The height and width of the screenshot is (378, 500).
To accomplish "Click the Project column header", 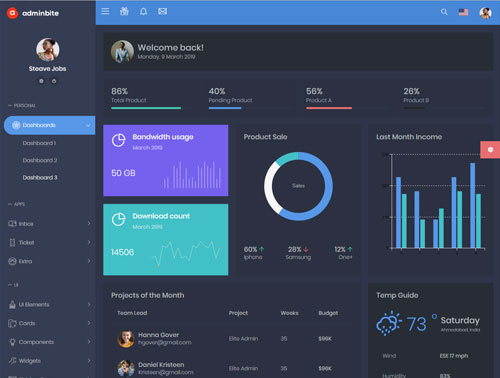I will point(238,313).
